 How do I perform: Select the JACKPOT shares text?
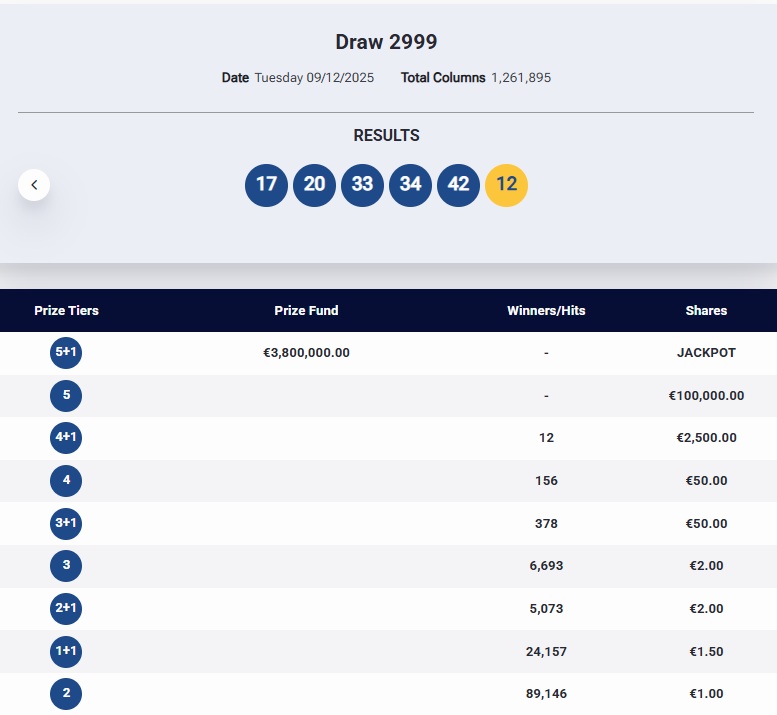[x=706, y=353]
